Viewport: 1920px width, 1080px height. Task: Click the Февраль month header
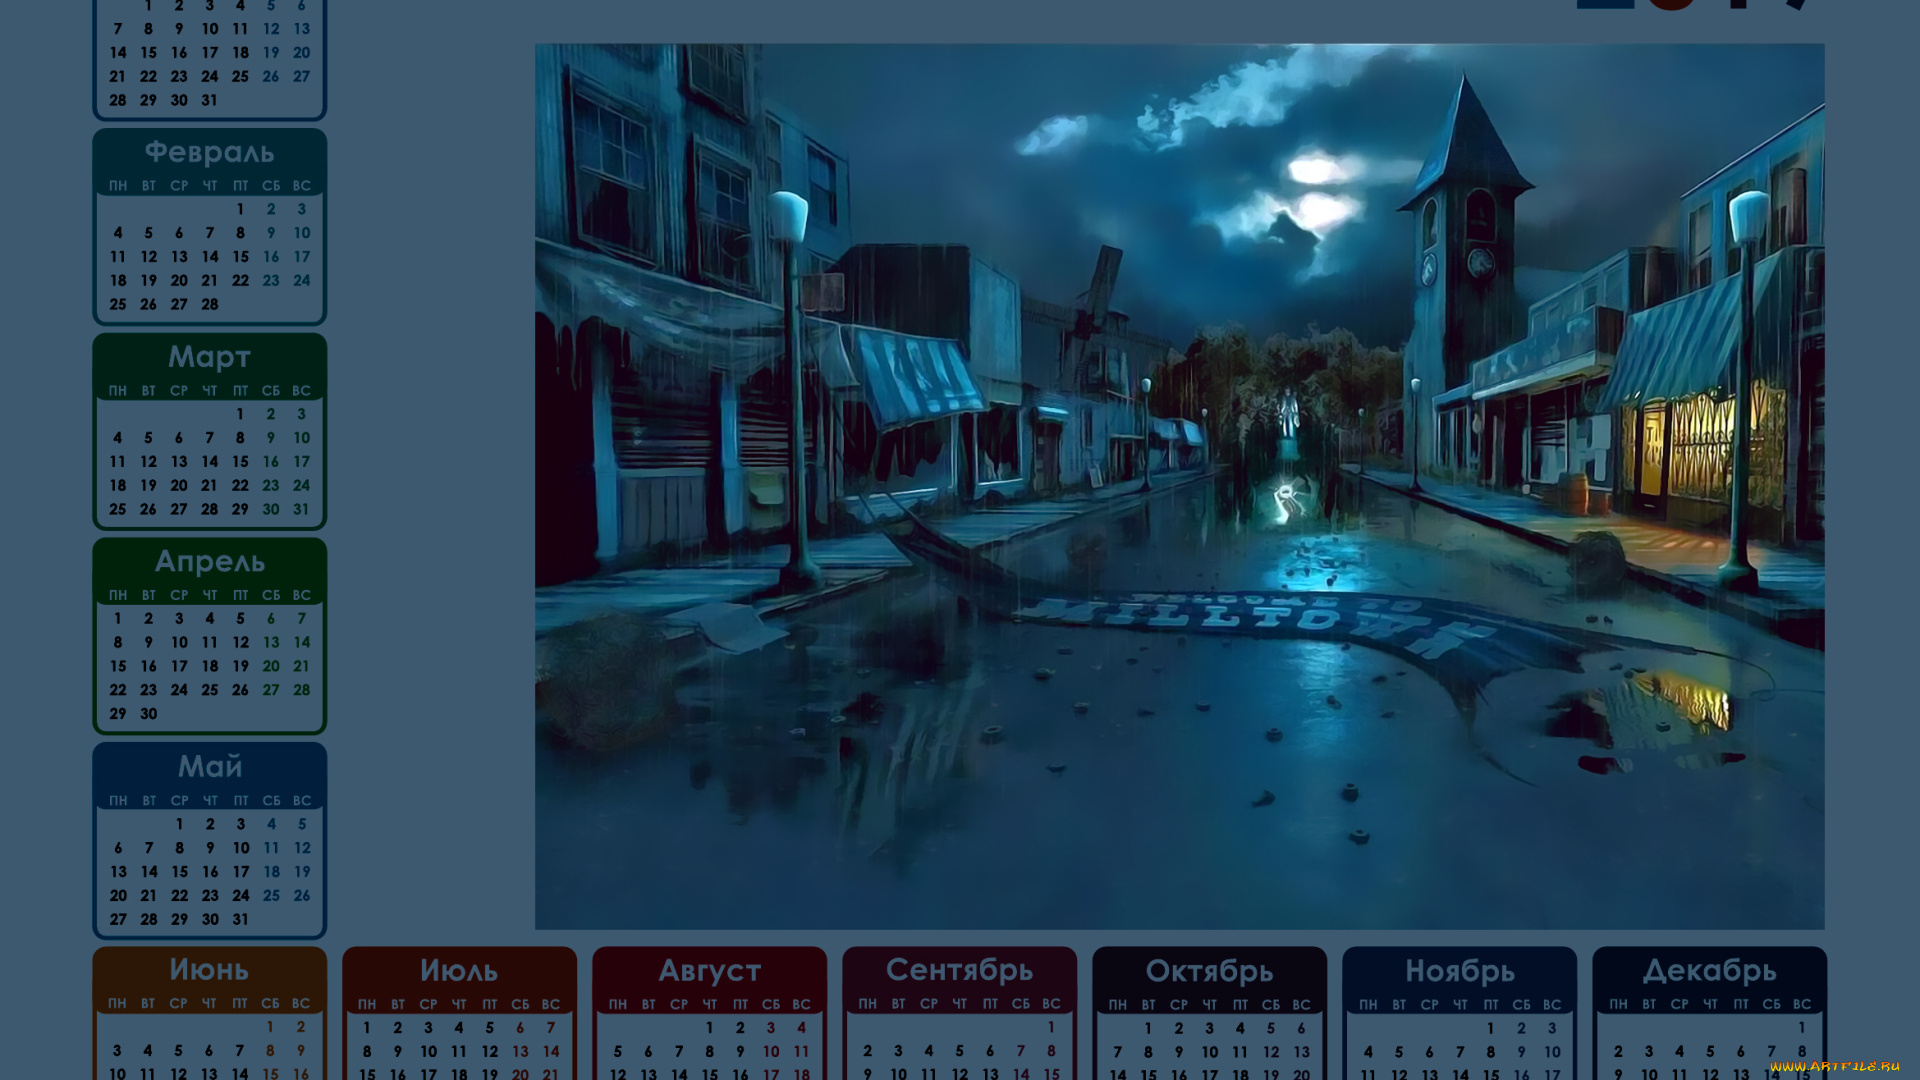click(209, 152)
